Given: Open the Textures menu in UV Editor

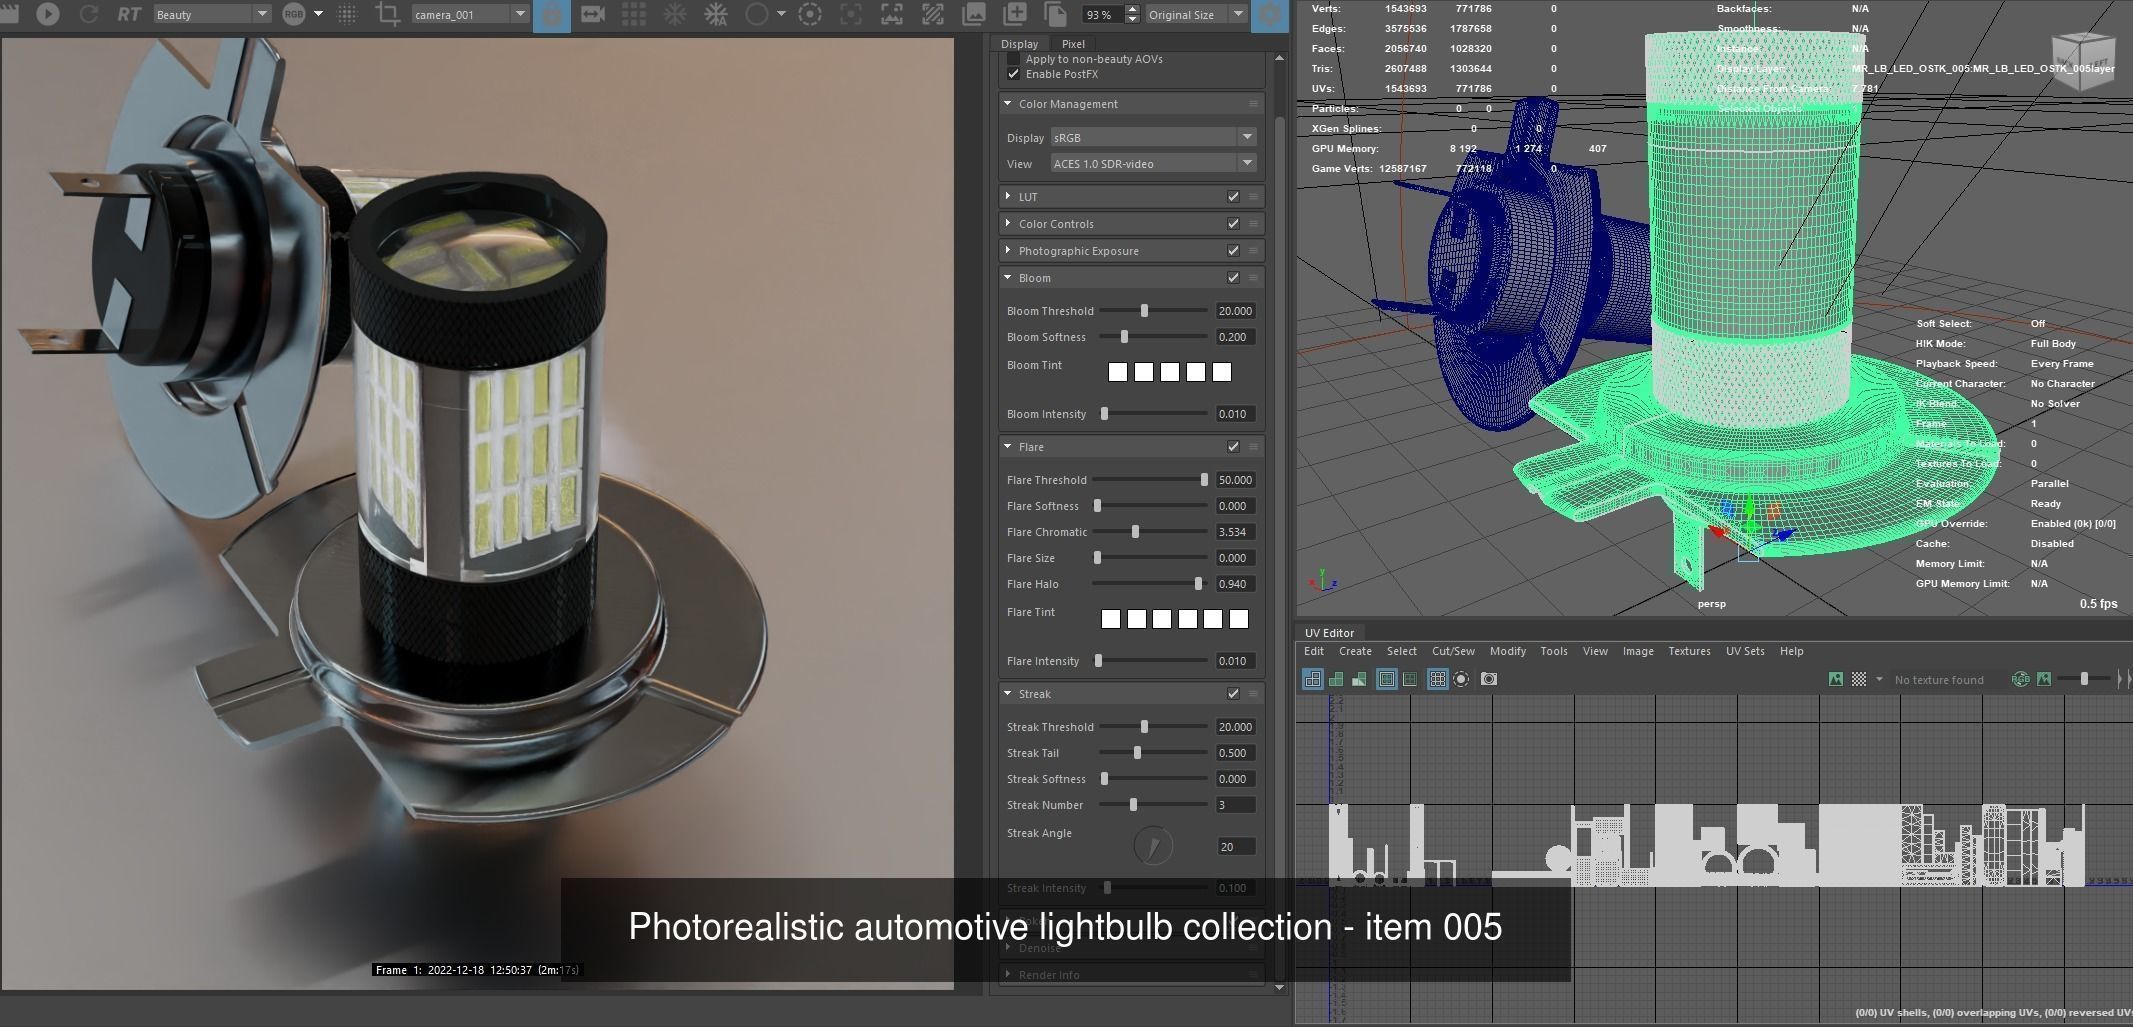Looking at the screenshot, I should pyautogui.click(x=1689, y=651).
